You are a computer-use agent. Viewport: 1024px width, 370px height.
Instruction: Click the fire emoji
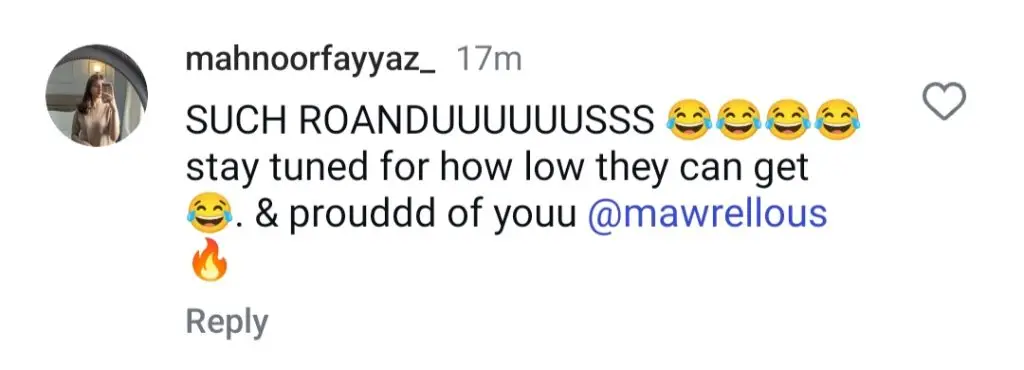pos(209,260)
